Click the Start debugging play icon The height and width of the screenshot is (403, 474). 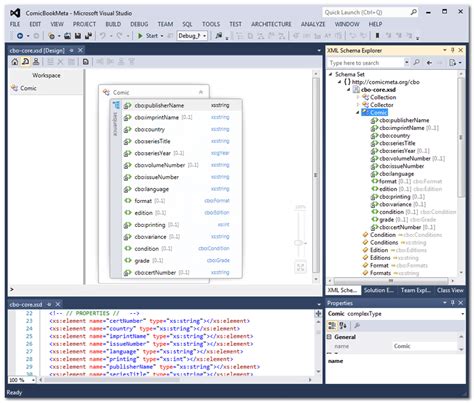coord(140,36)
